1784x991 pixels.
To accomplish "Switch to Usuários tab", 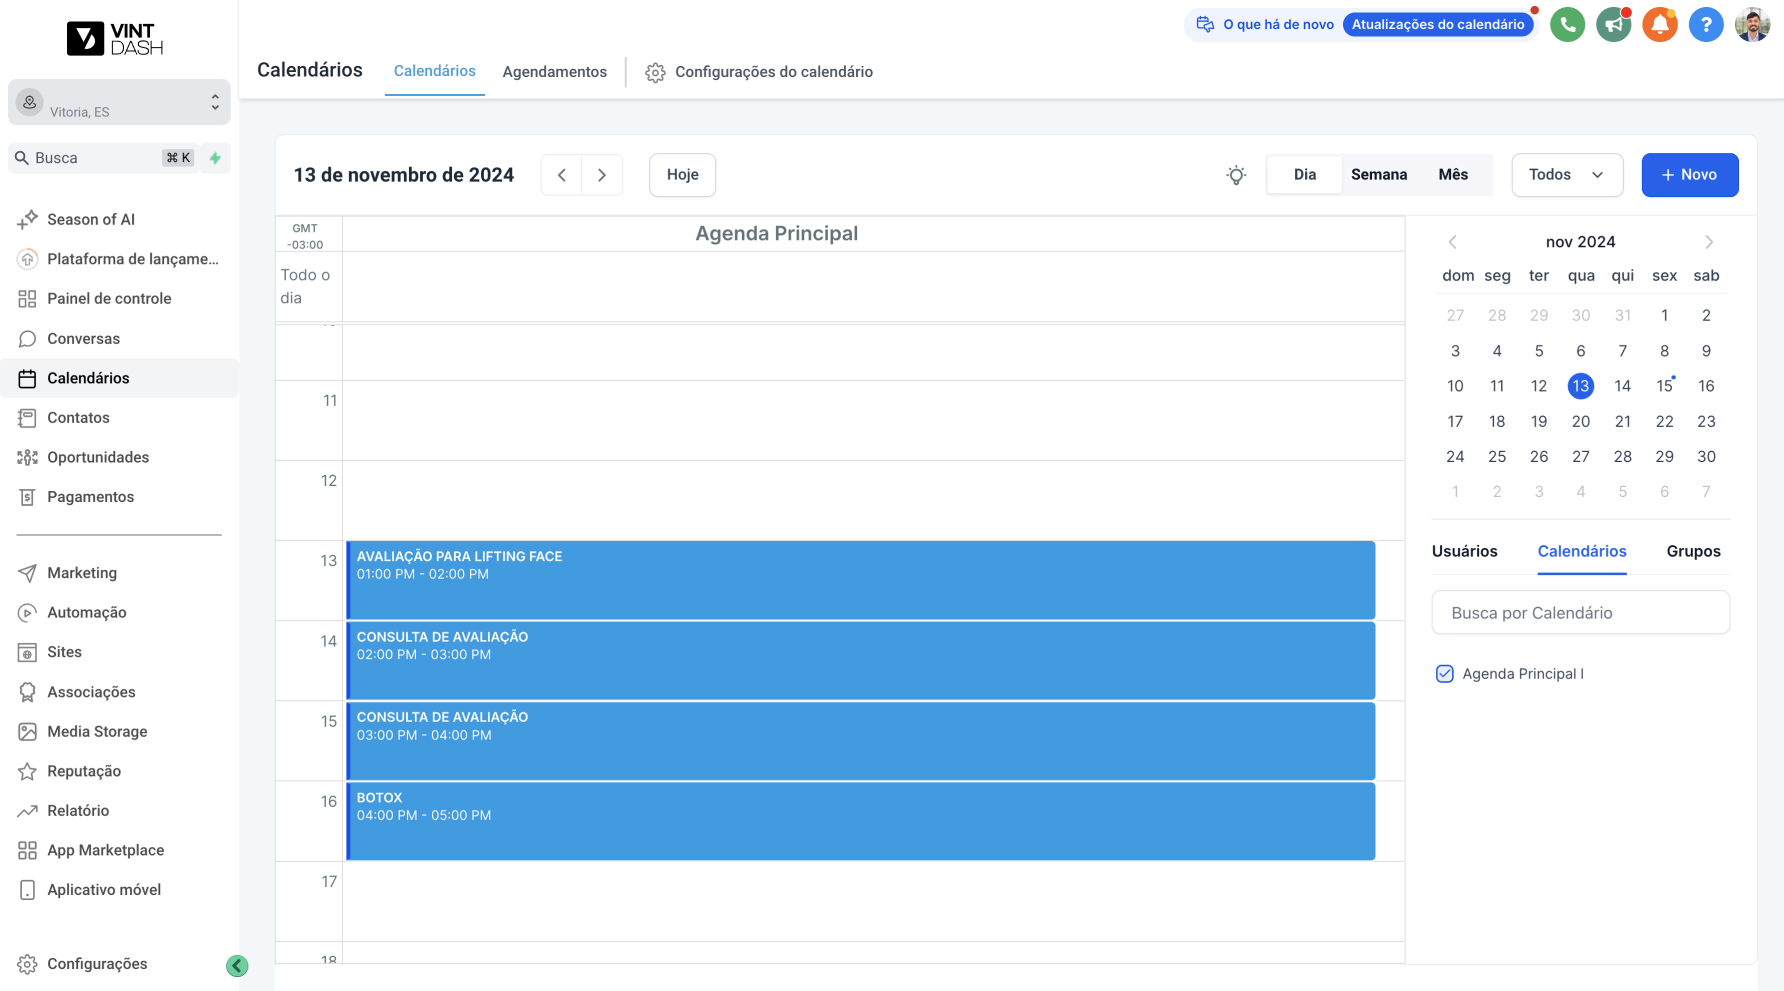I will 1464,551.
